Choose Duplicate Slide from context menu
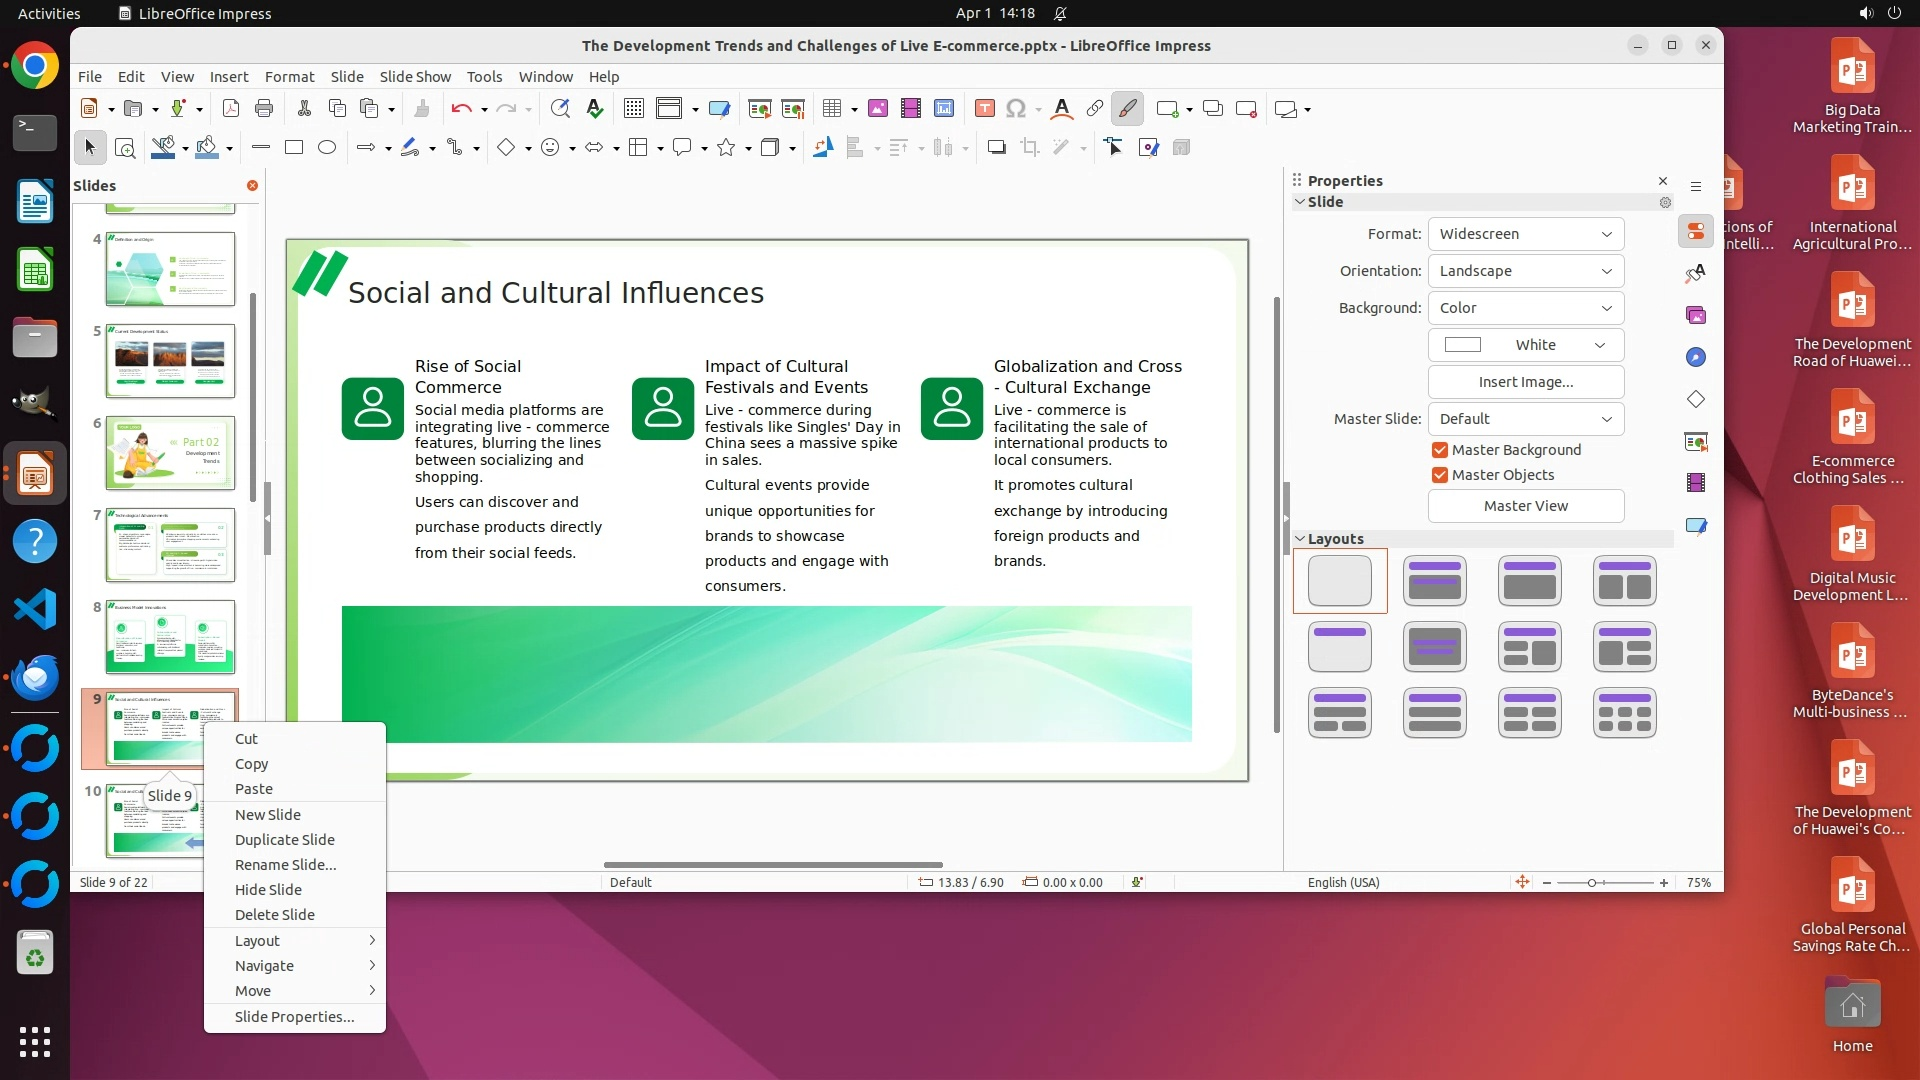This screenshot has width=1920, height=1080. pyautogui.click(x=284, y=840)
